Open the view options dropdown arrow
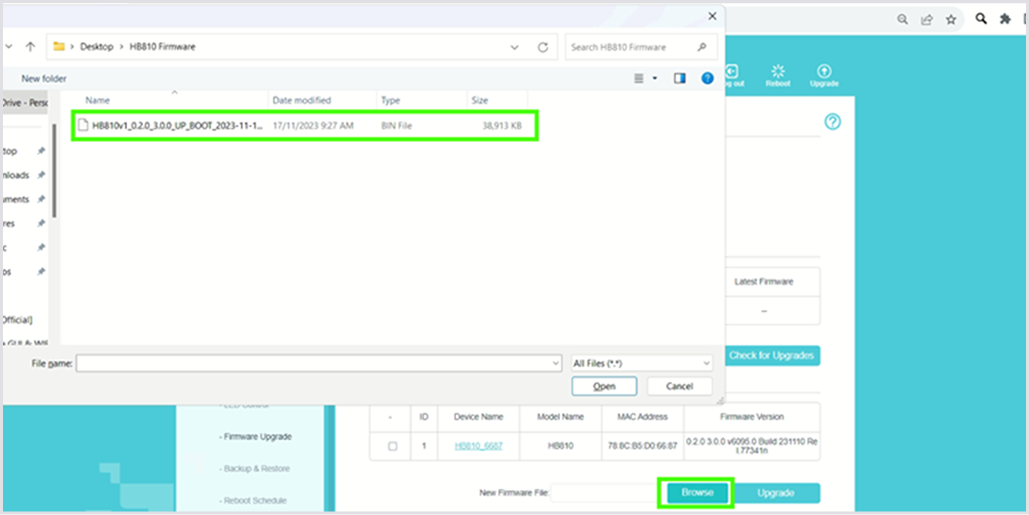The height and width of the screenshot is (515, 1029). coord(654,79)
